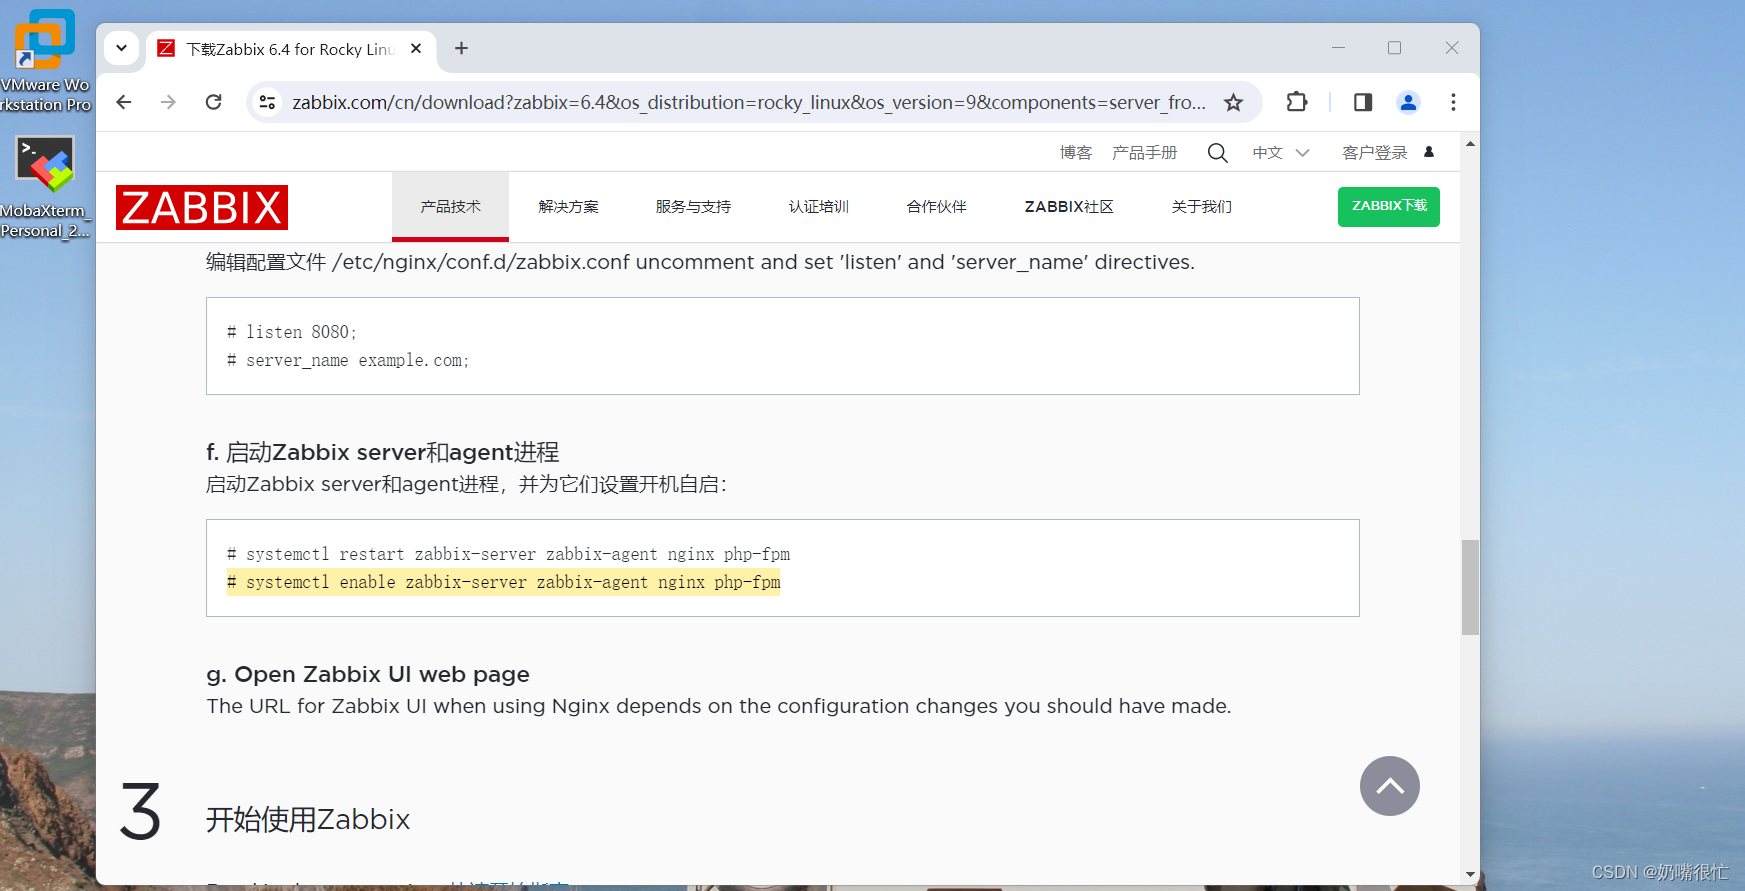Click the scrollbar down arrow

point(1470,875)
